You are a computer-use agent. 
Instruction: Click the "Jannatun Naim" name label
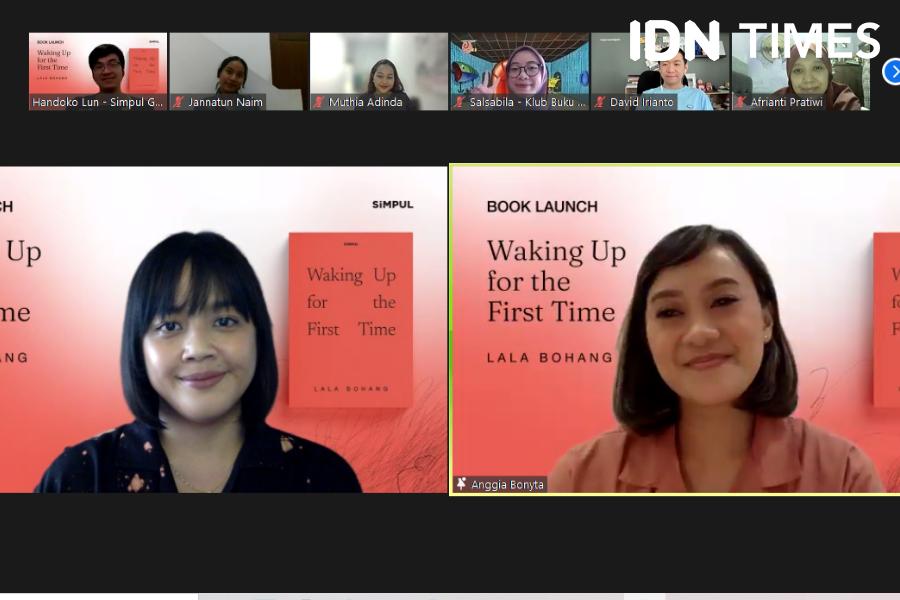pos(226,102)
